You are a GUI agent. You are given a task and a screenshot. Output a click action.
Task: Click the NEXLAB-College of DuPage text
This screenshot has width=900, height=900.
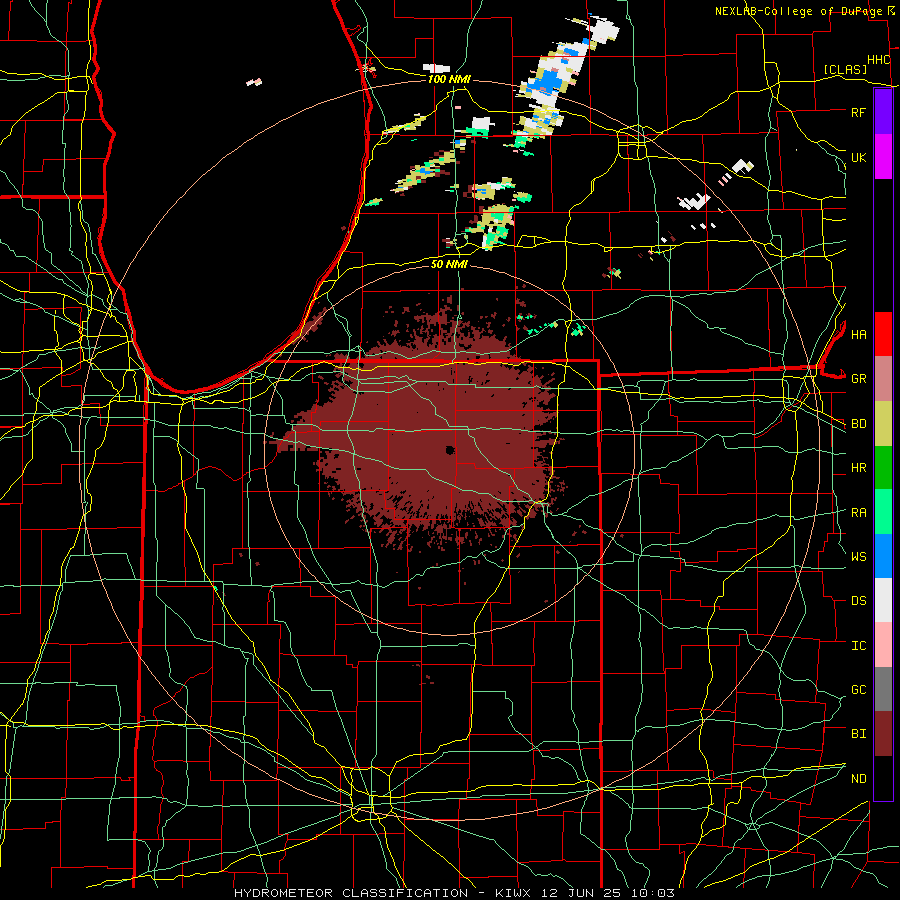point(800,11)
